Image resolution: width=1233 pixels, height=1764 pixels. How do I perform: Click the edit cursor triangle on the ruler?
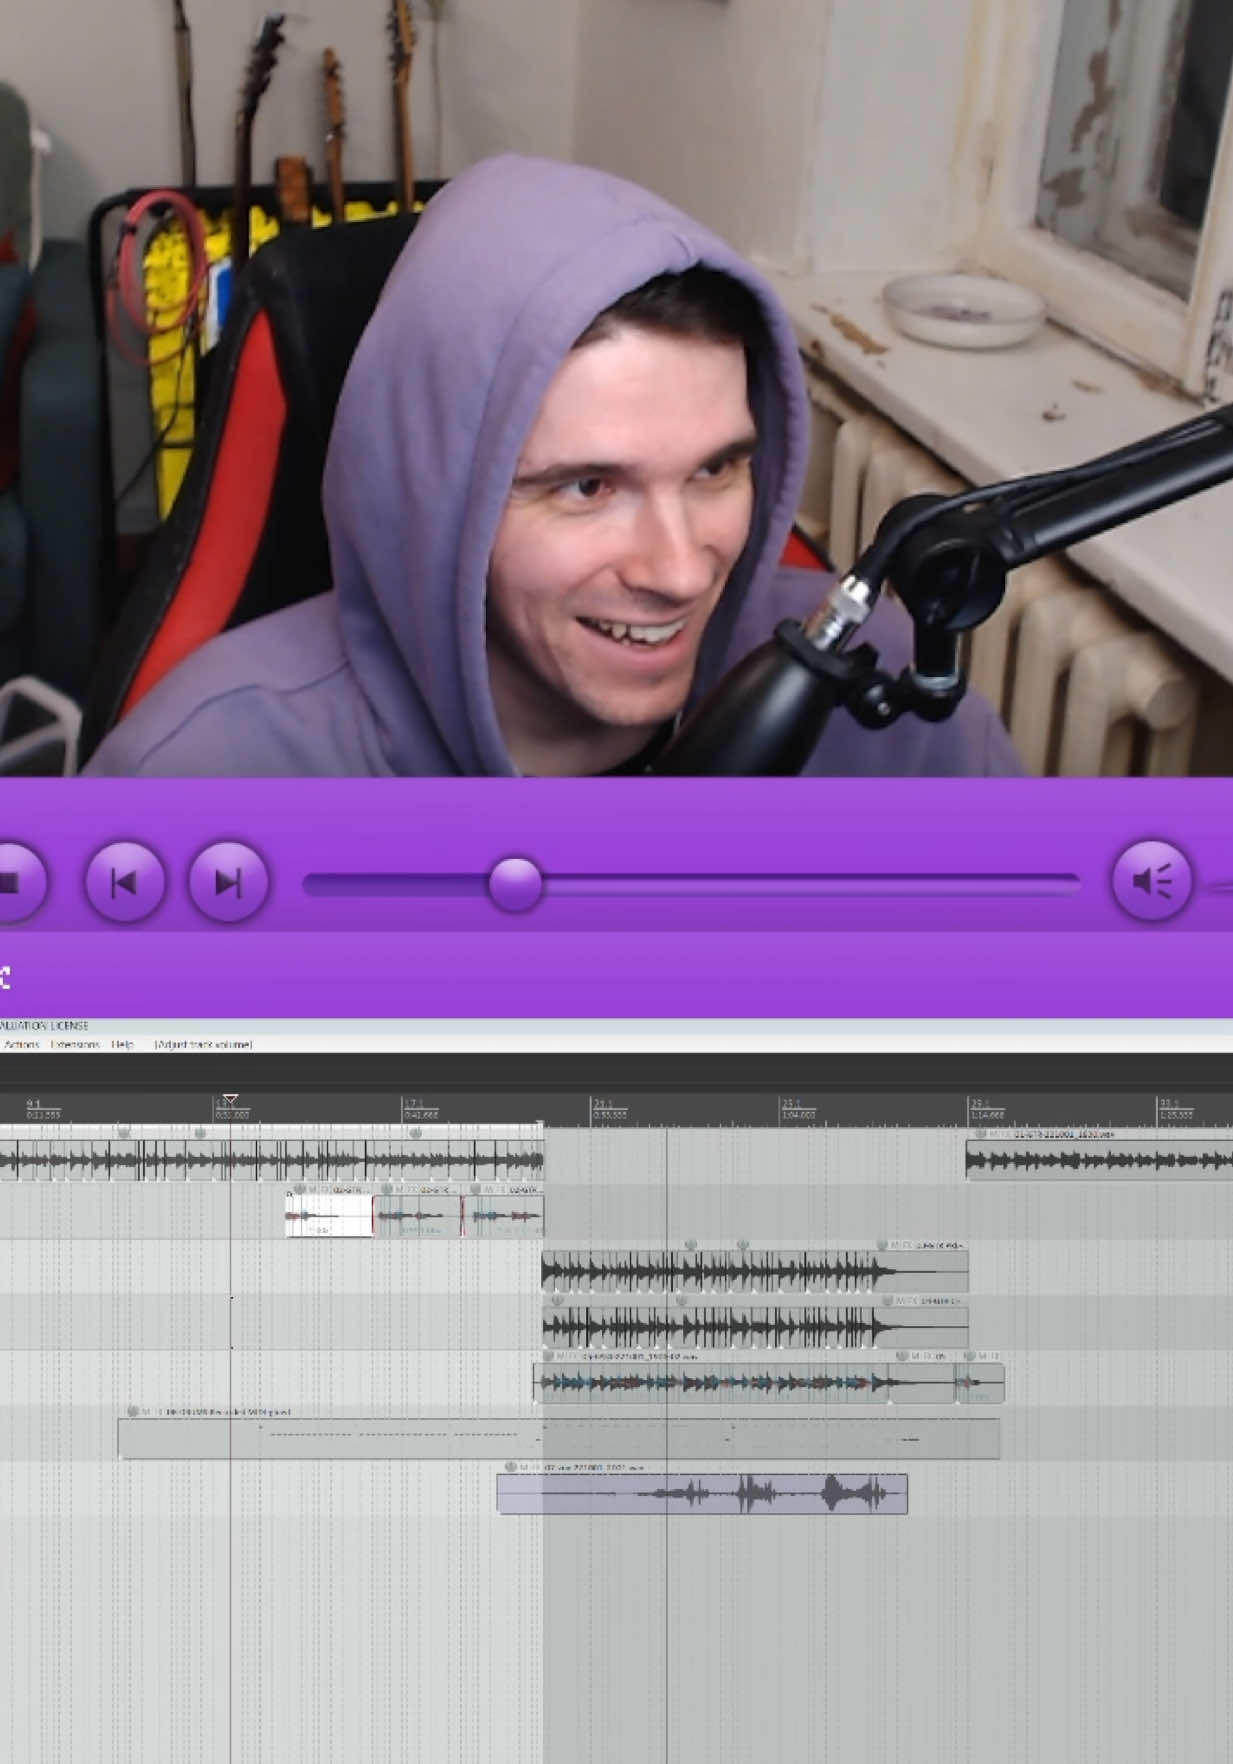pyautogui.click(x=230, y=1100)
